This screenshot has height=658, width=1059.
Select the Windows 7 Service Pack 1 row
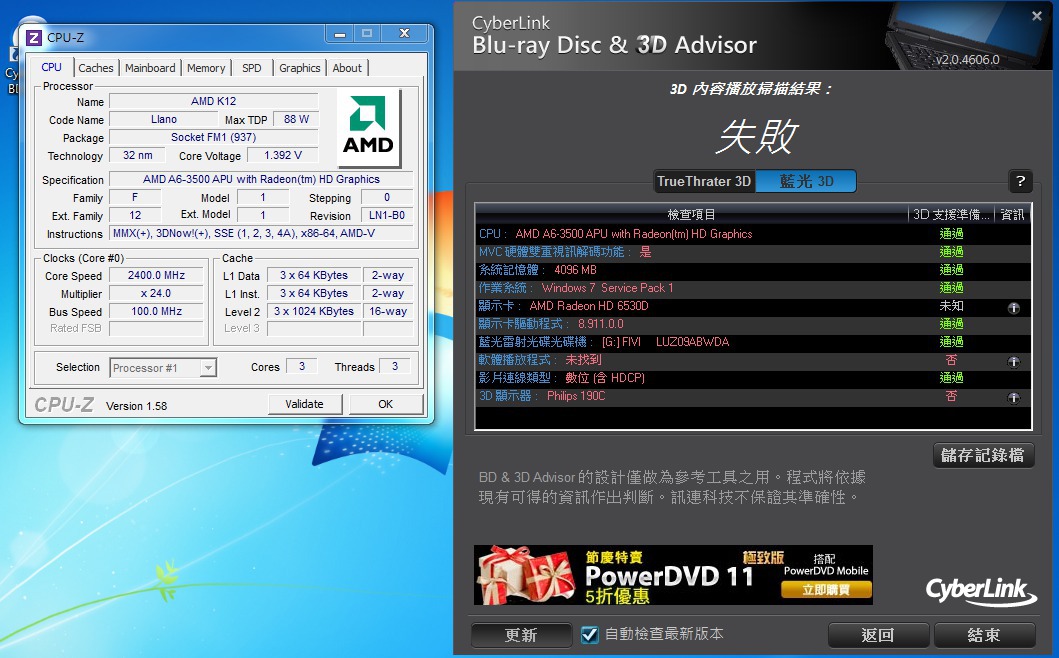click(753, 288)
